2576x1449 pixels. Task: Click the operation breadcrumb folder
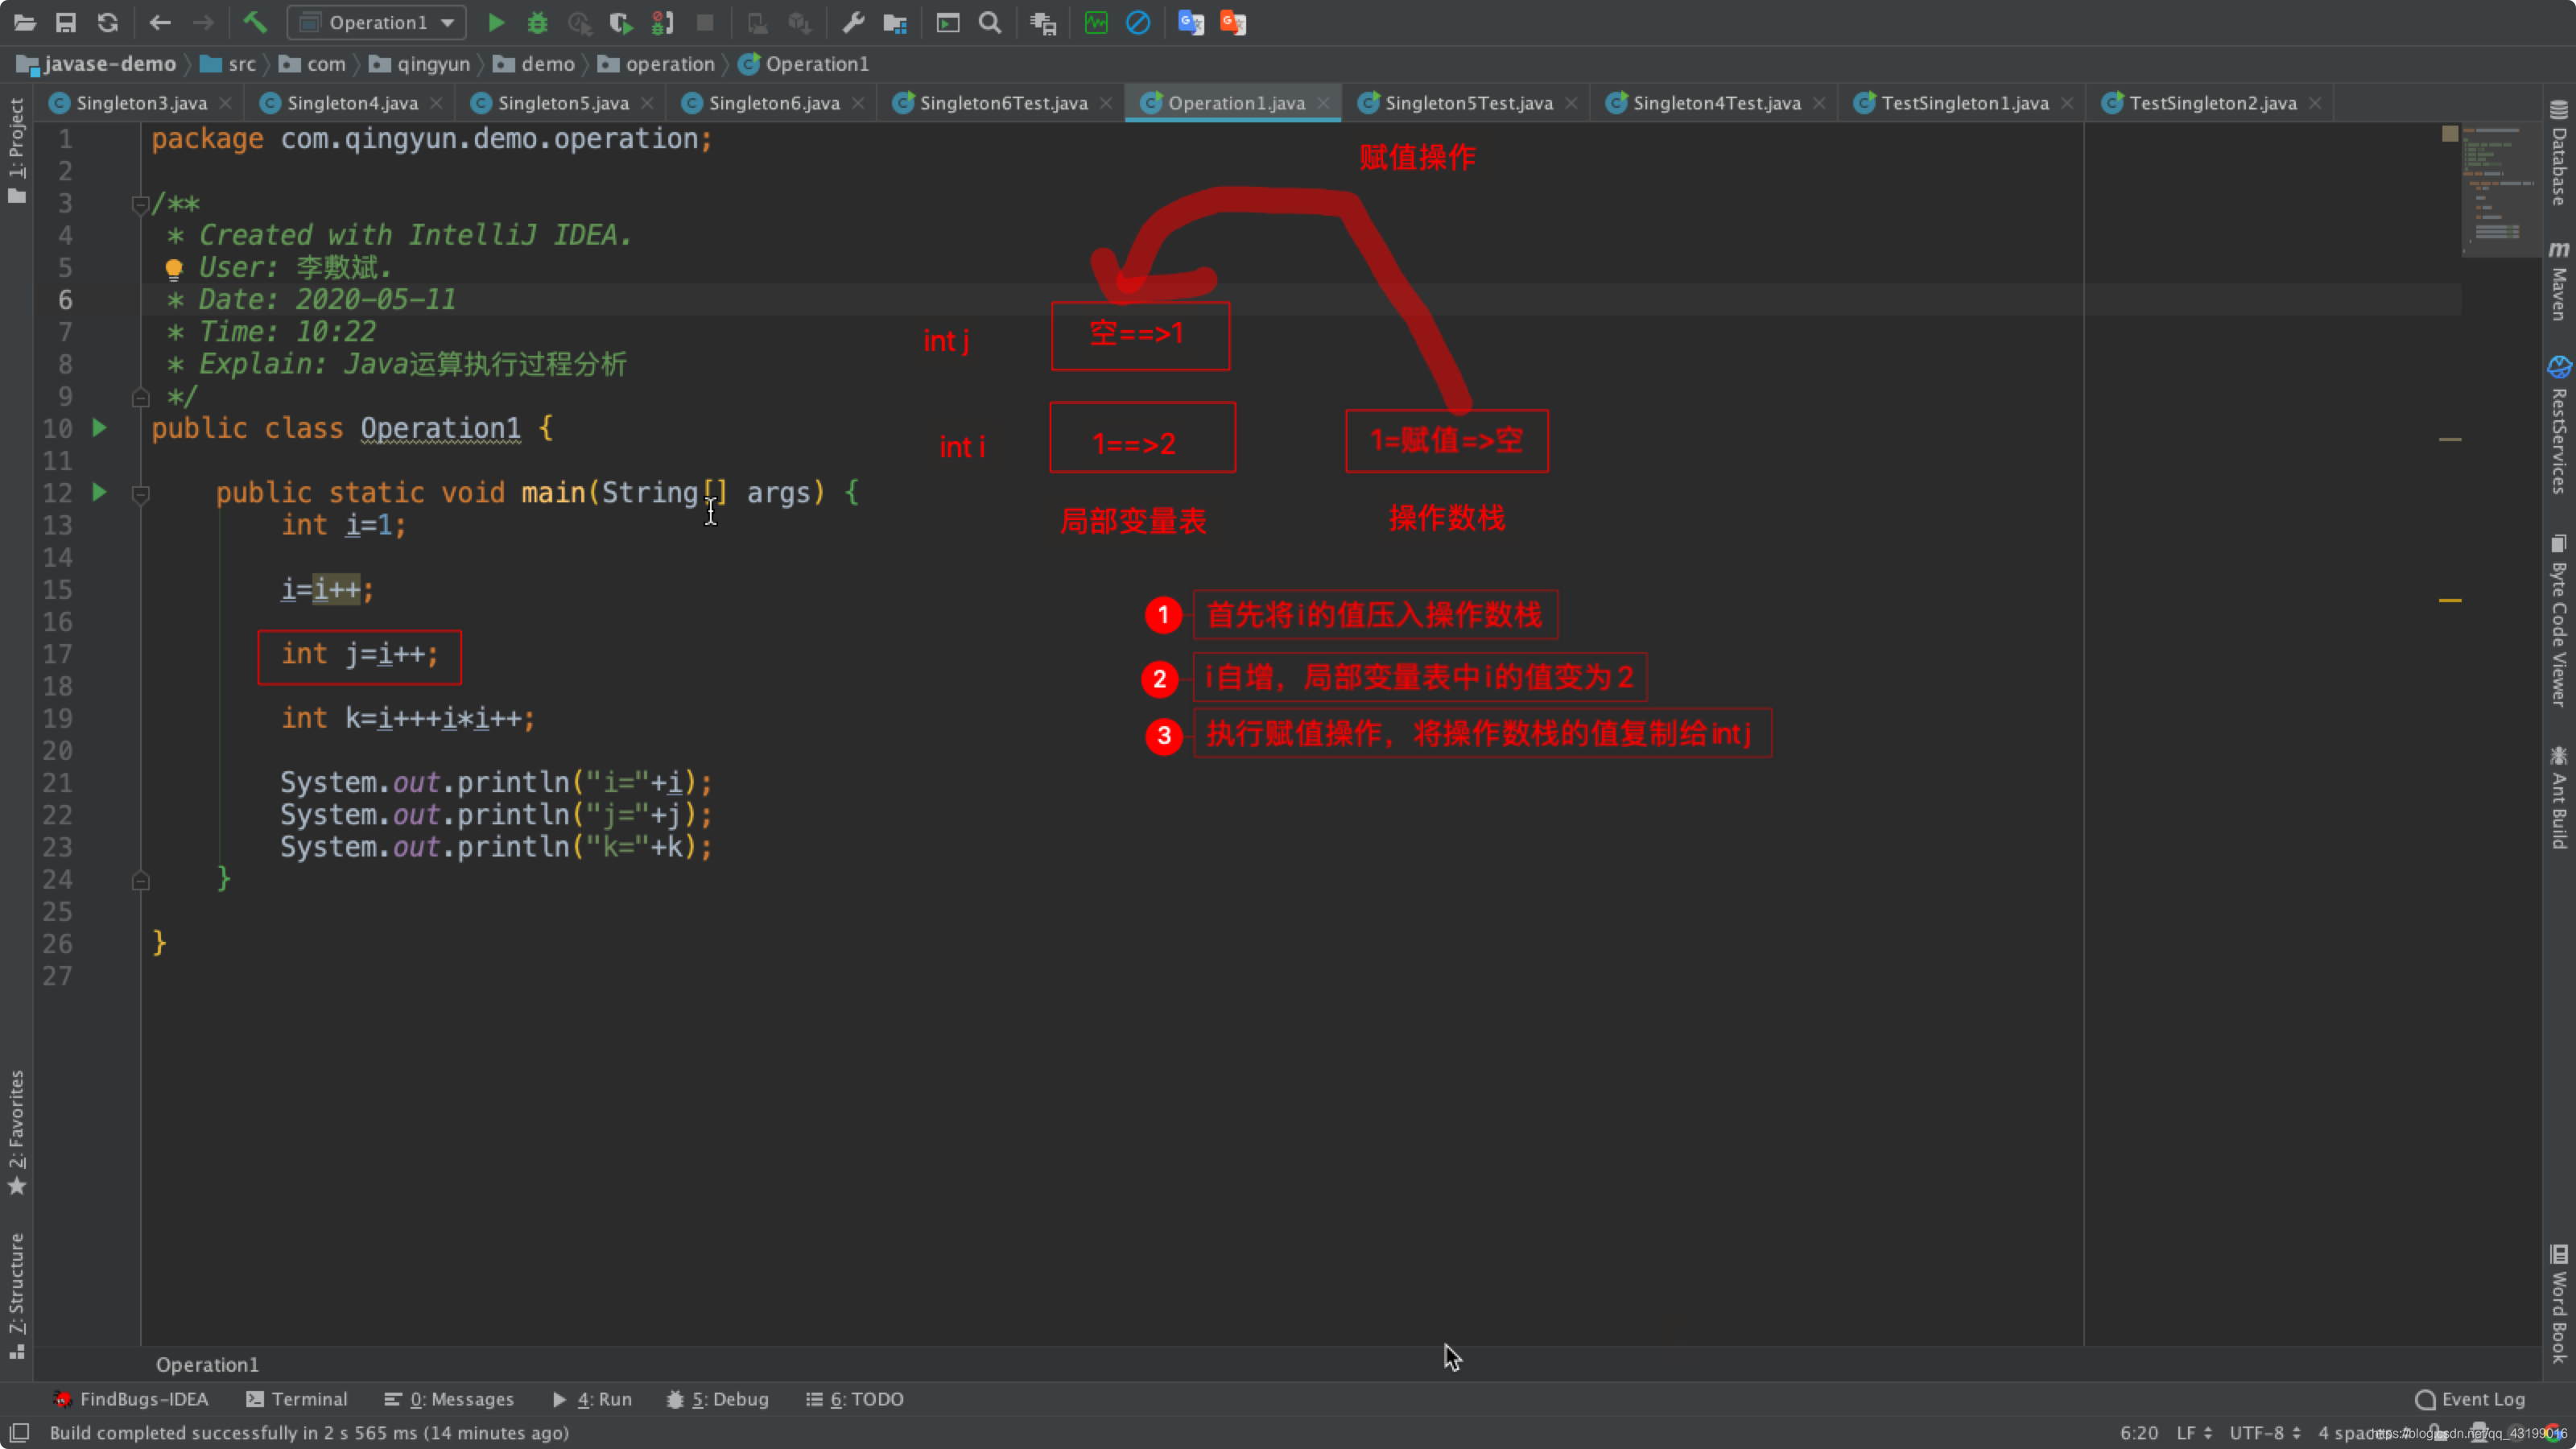(657, 64)
